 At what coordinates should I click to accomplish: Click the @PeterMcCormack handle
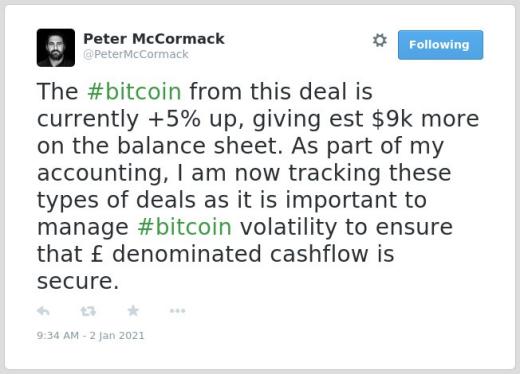[x=136, y=54]
